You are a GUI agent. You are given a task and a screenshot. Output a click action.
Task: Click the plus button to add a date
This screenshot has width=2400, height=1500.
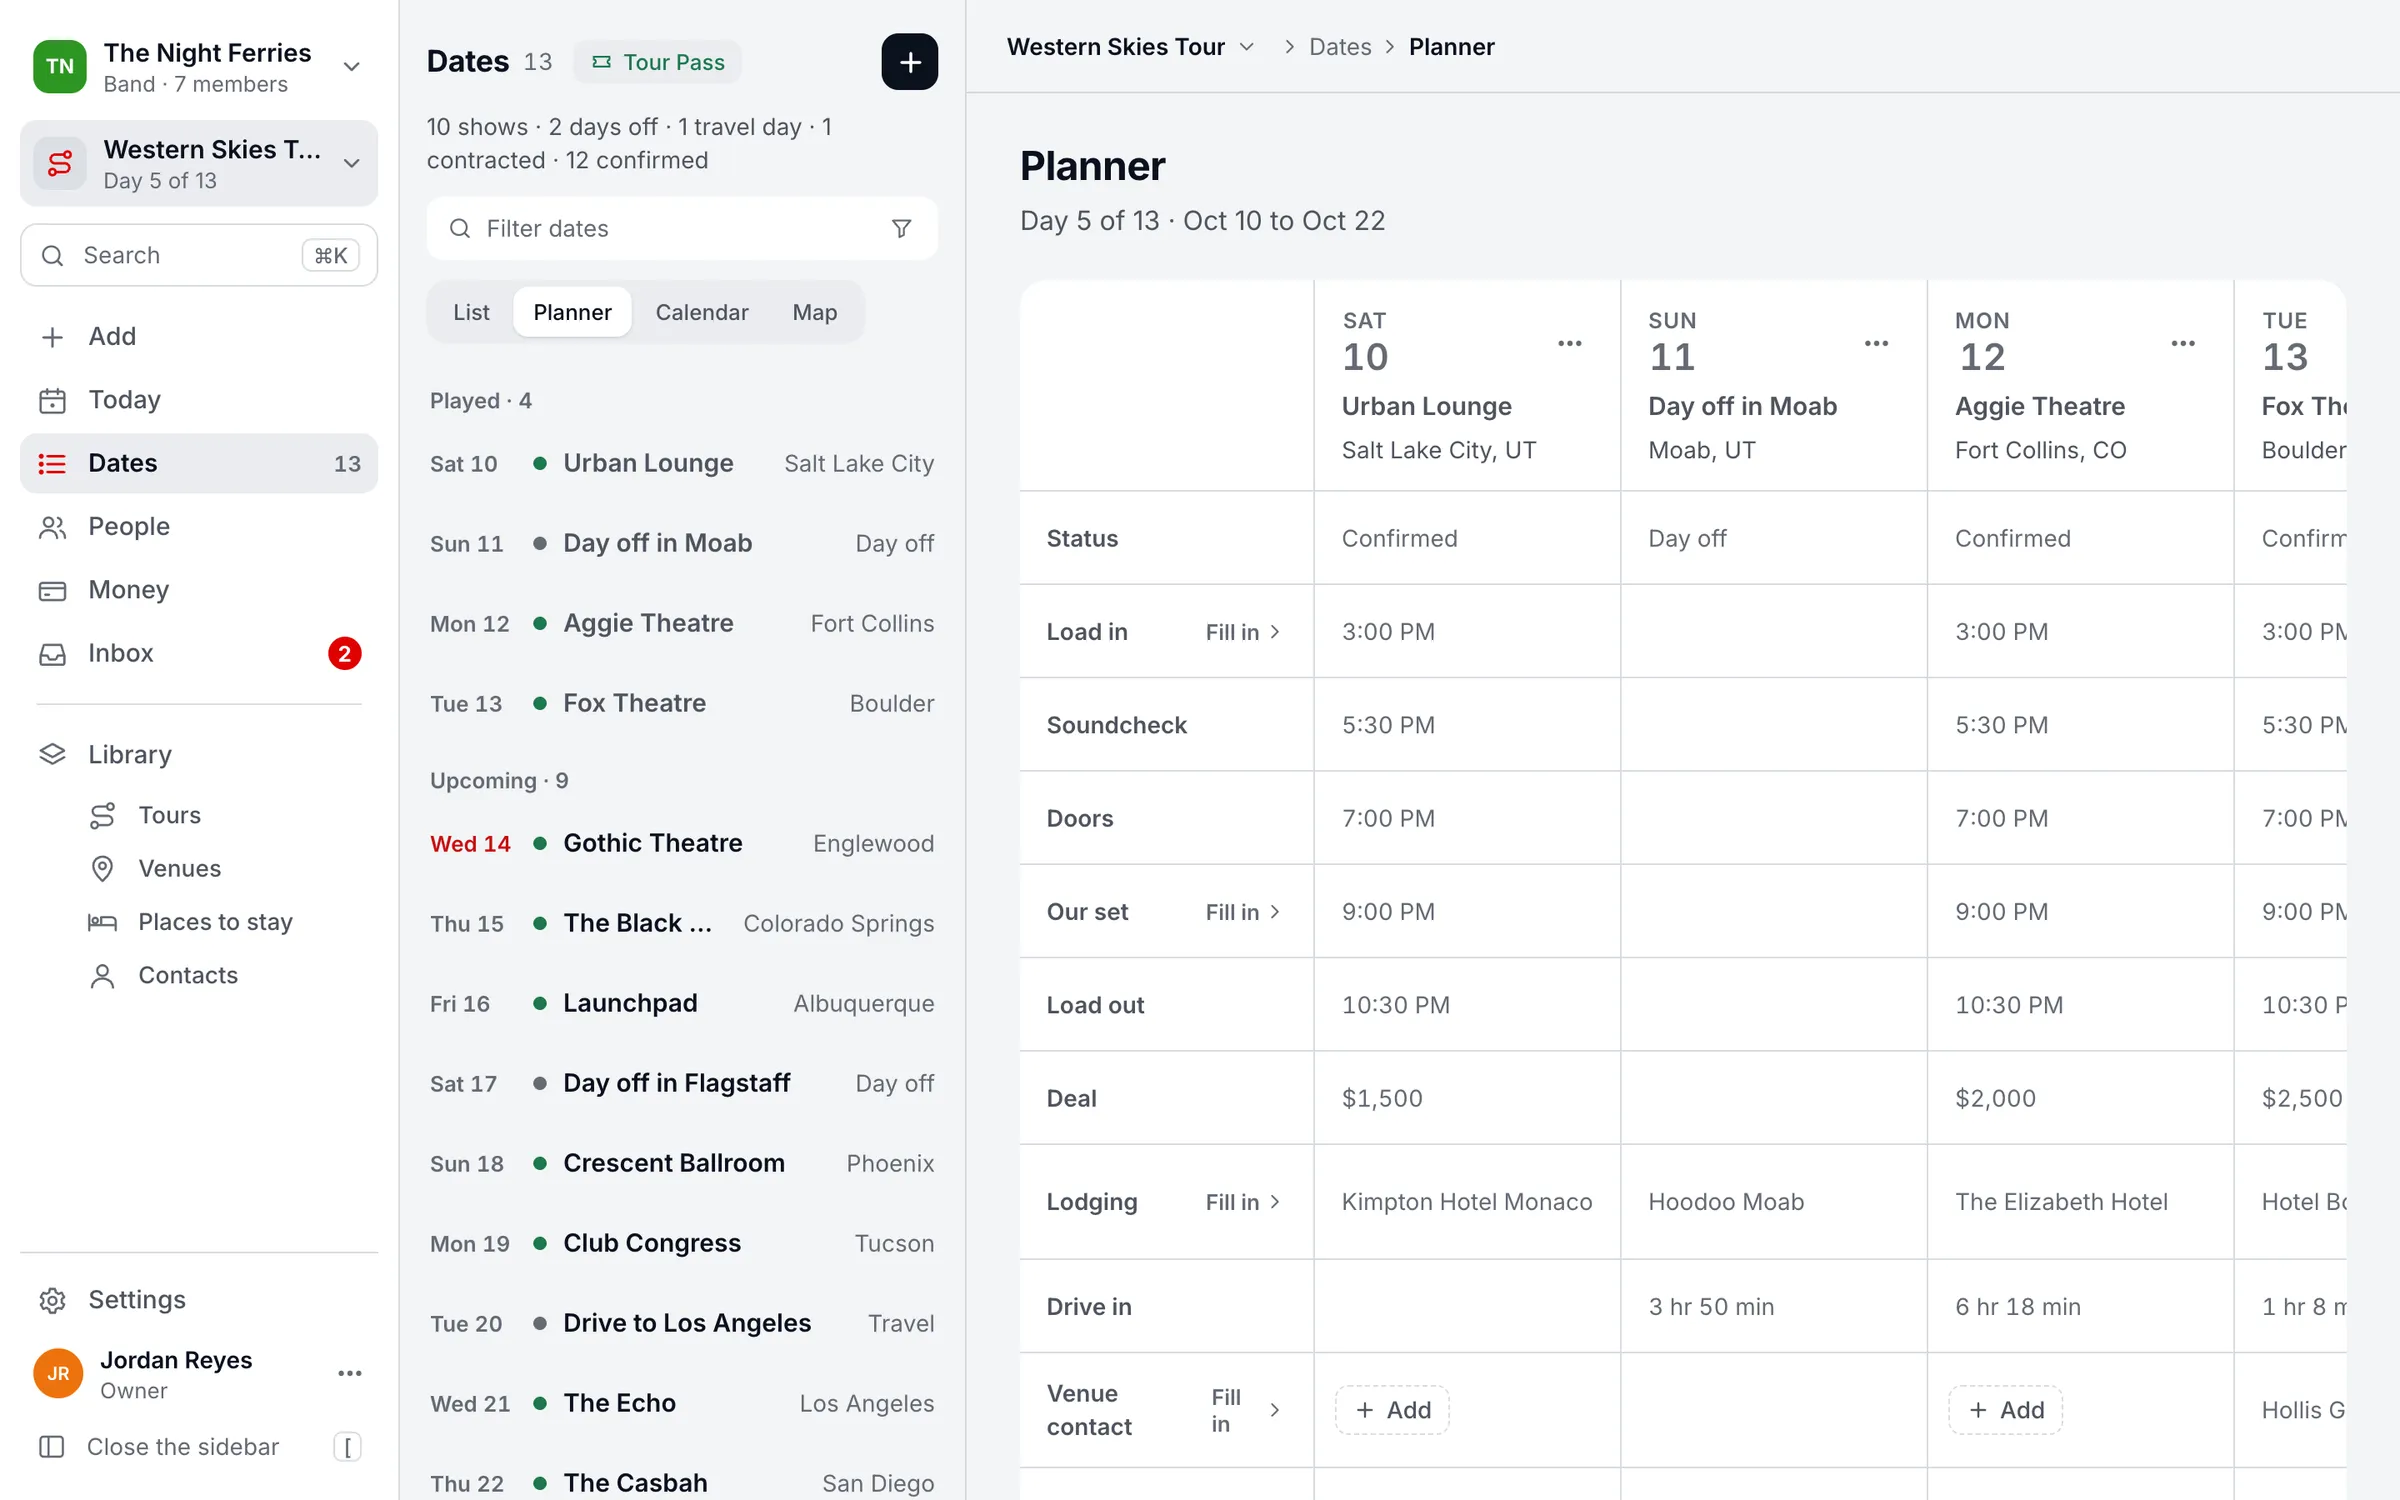click(909, 62)
